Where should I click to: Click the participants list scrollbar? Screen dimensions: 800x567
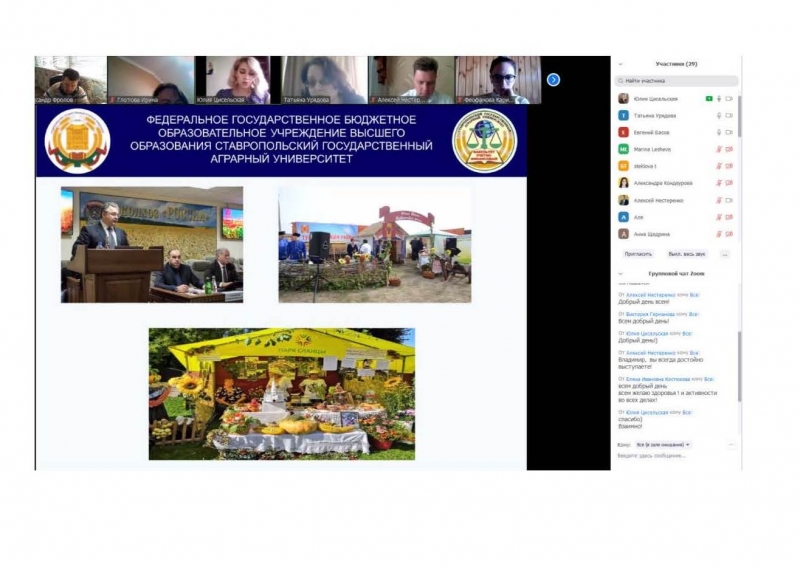[740, 120]
